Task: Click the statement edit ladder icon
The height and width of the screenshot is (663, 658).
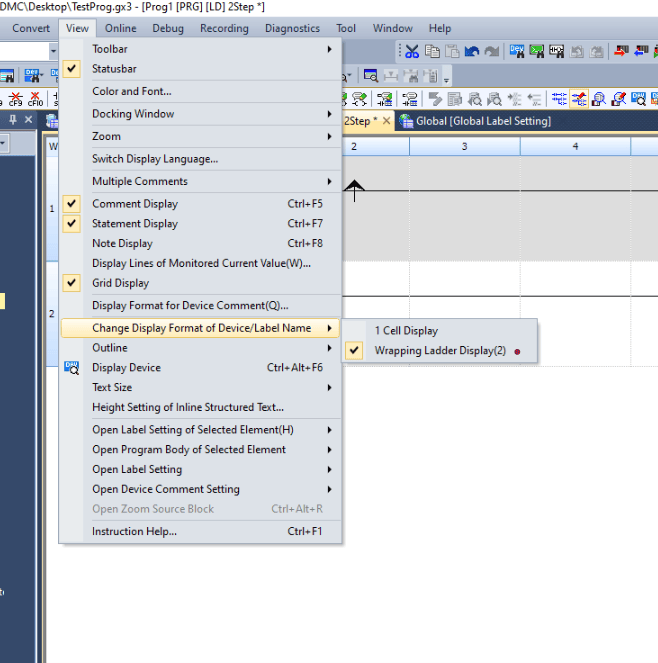Action: tap(385, 99)
